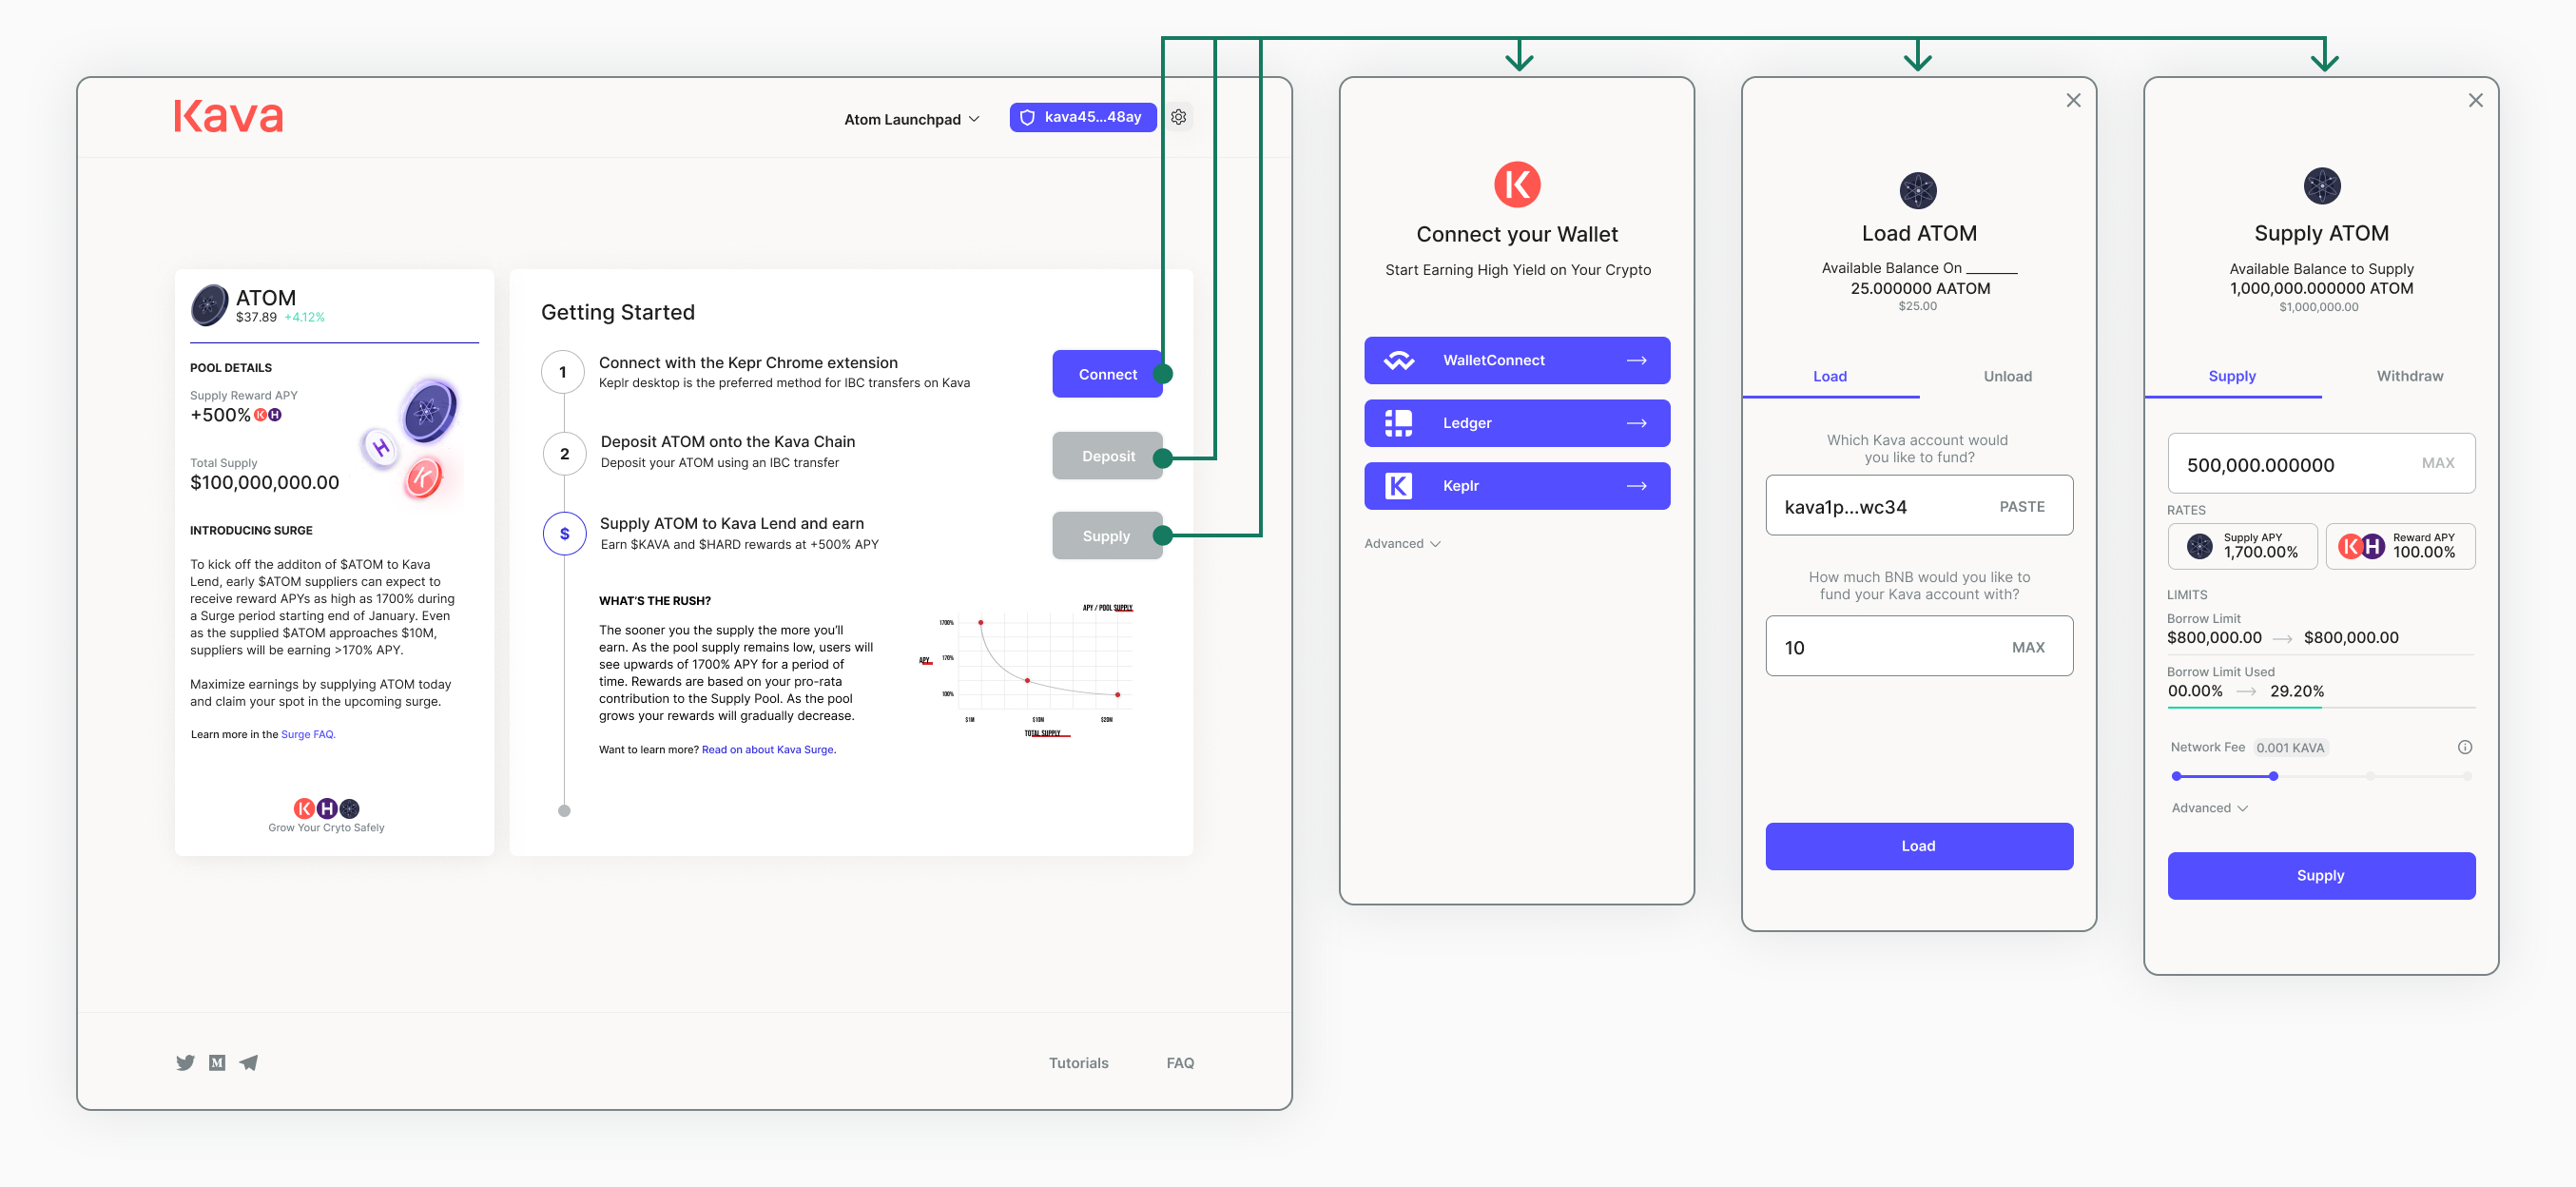This screenshot has height=1187, width=2576.
Task: Switch to the Withdraw tab
Action: 2409,376
